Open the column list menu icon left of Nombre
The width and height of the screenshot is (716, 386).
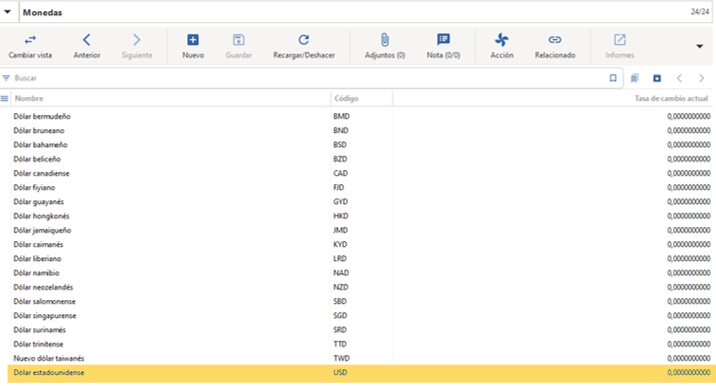coord(5,98)
